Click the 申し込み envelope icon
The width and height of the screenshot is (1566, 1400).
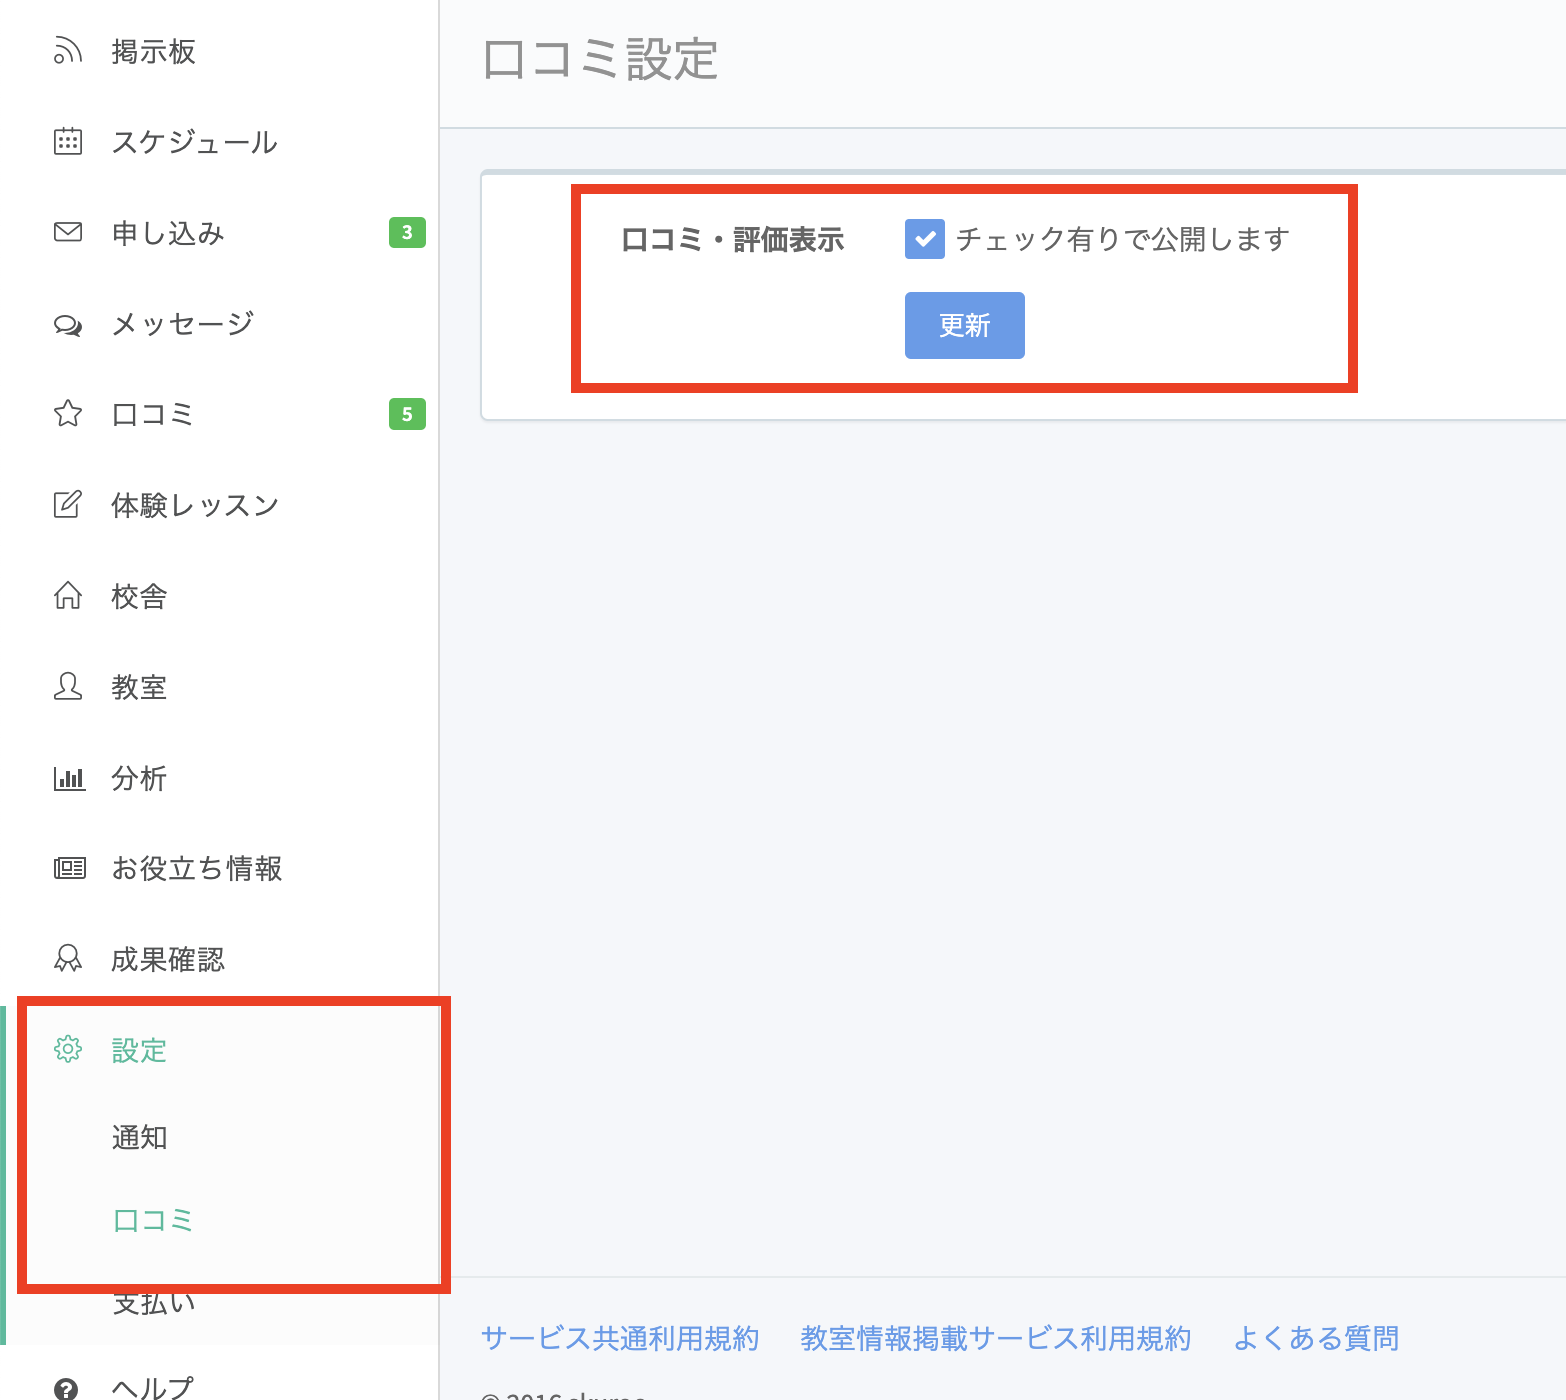coord(67,232)
